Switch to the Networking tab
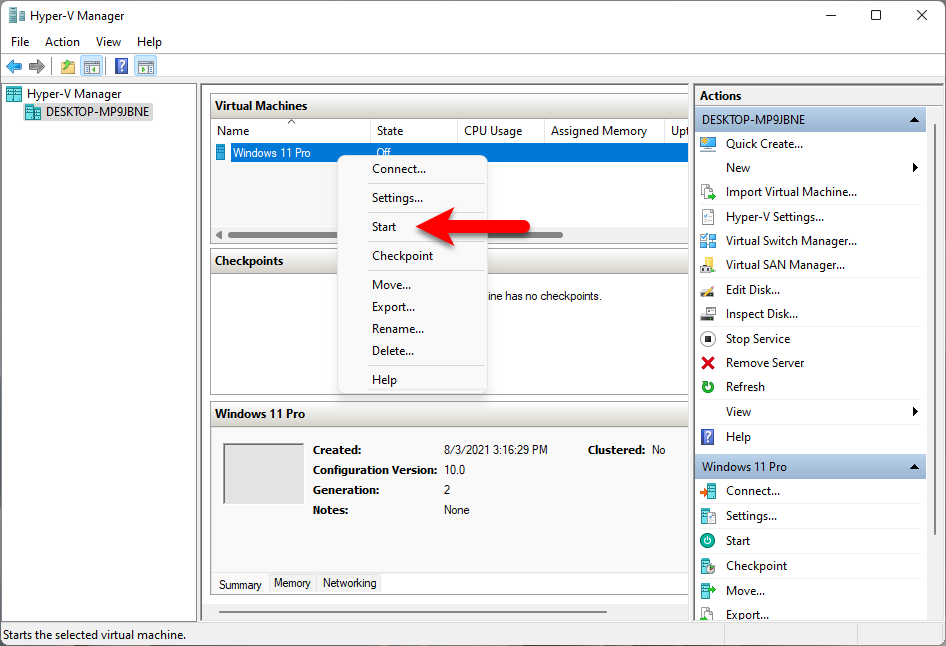This screenshot has height=646, width=946. click(349, 583)
